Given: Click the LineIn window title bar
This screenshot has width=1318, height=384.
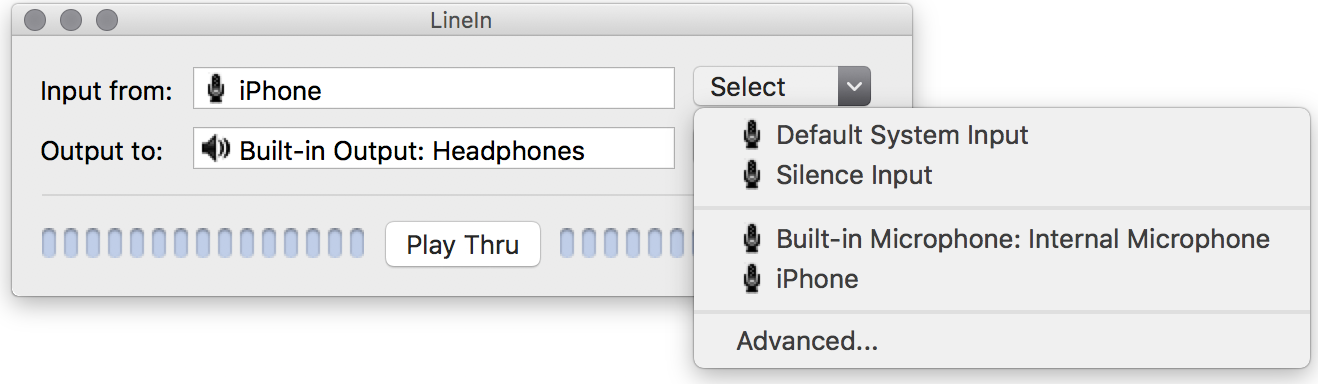Looking at the screenshot, I should pyautogui.click(x=462, y=19).
